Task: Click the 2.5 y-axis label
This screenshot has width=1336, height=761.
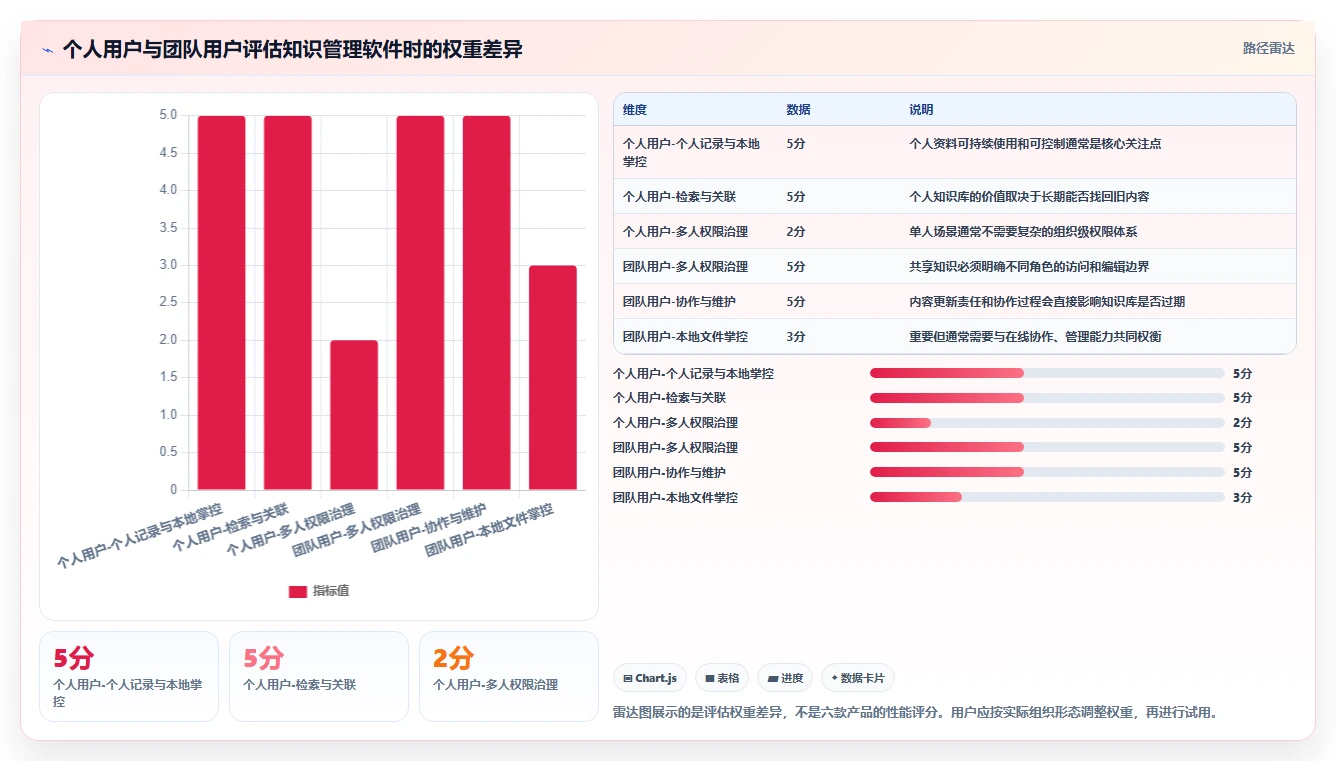Action: pos(168,303)
